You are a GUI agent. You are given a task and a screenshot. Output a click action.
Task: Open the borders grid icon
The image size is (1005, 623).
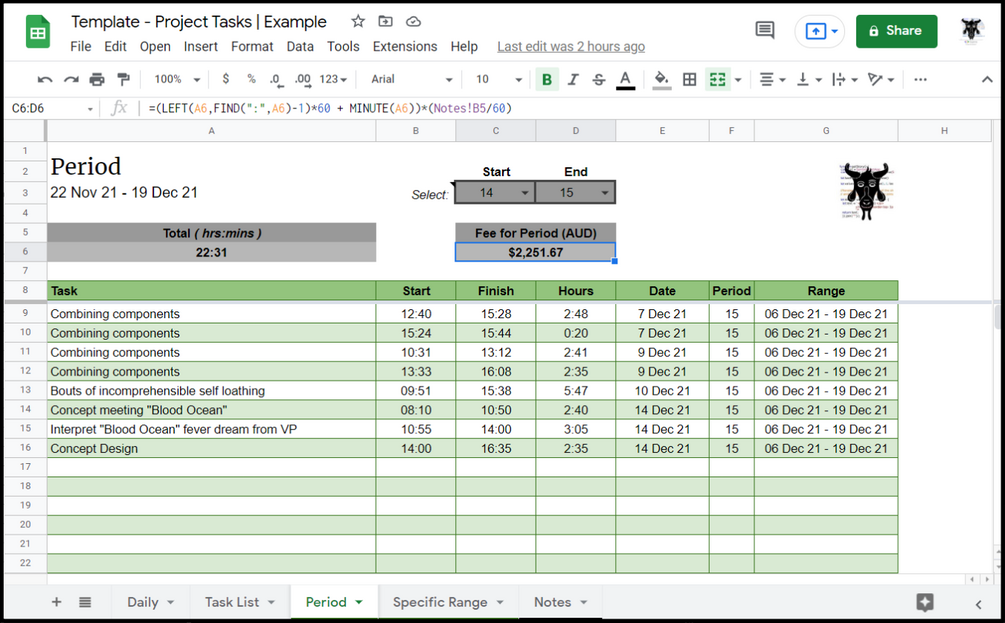[x=690, y=79]
